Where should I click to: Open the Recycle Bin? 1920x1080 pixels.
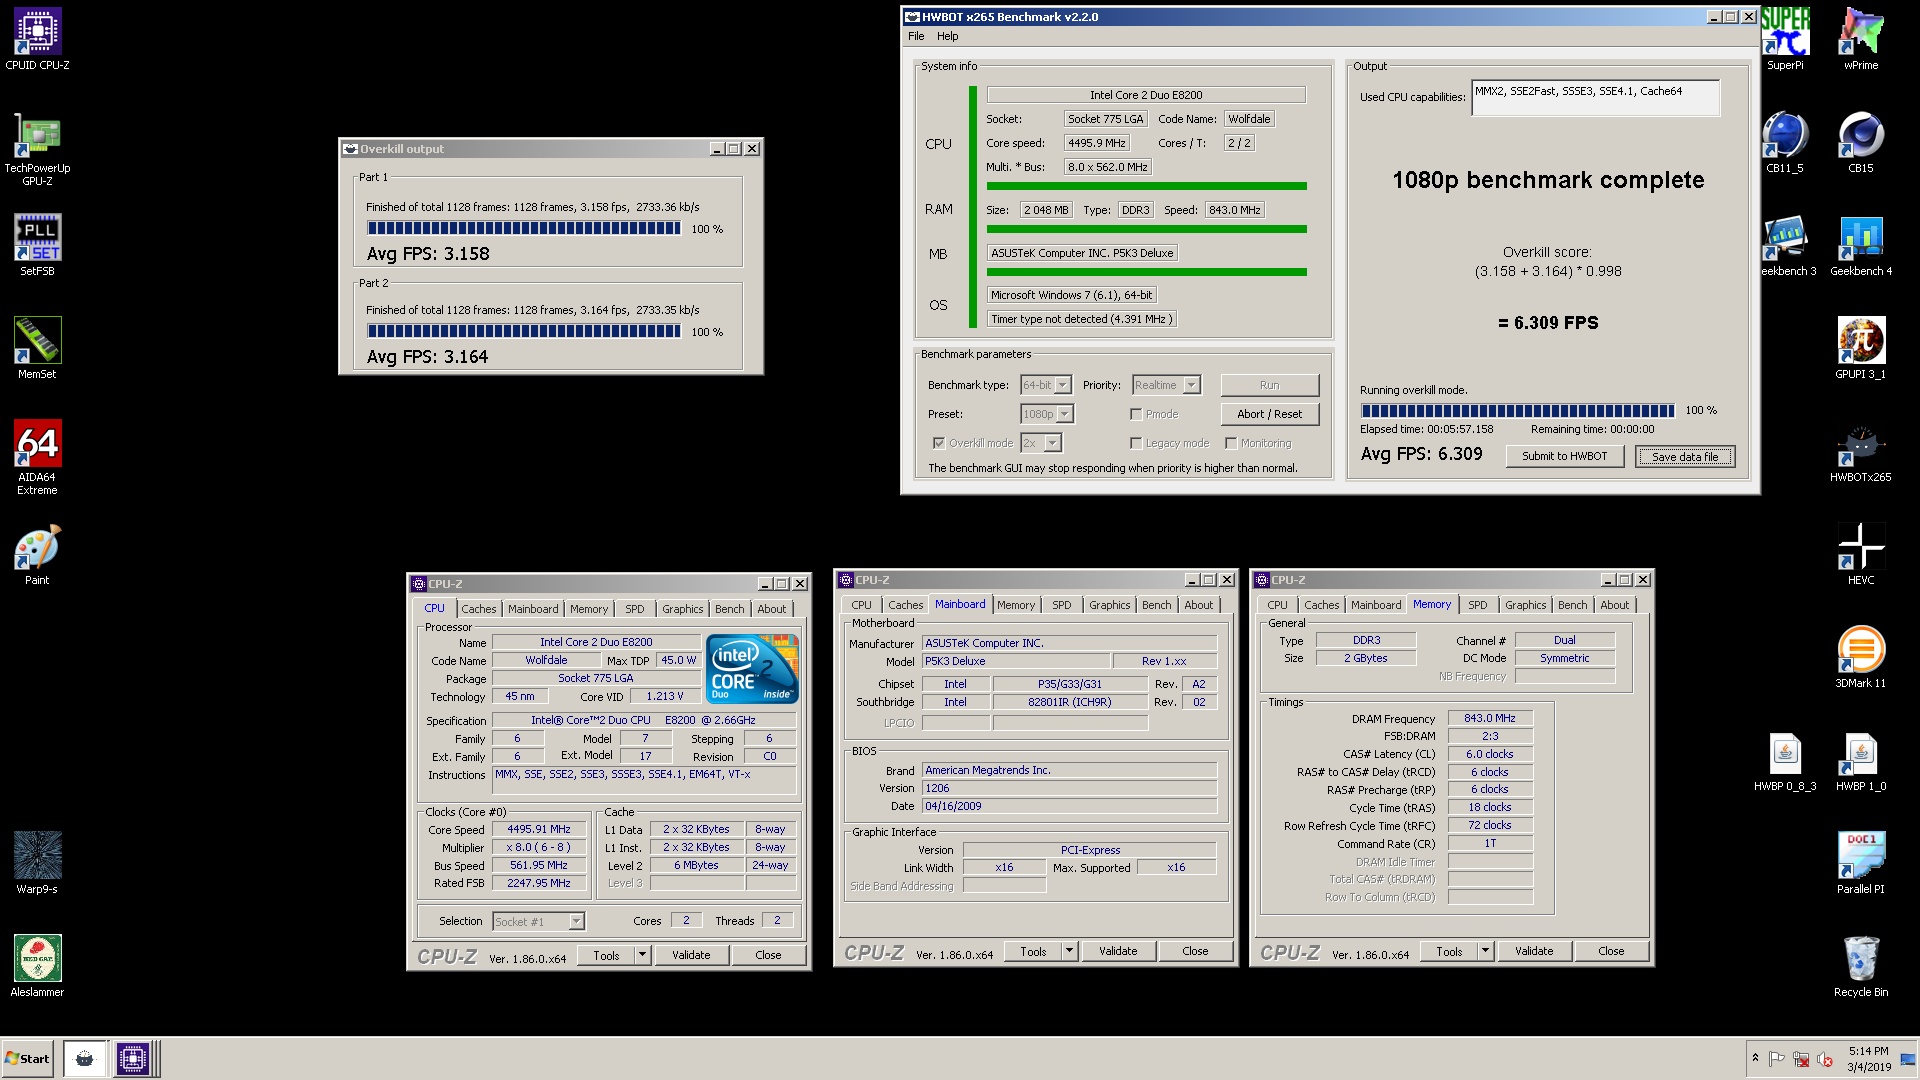(x=1861, y=967)
